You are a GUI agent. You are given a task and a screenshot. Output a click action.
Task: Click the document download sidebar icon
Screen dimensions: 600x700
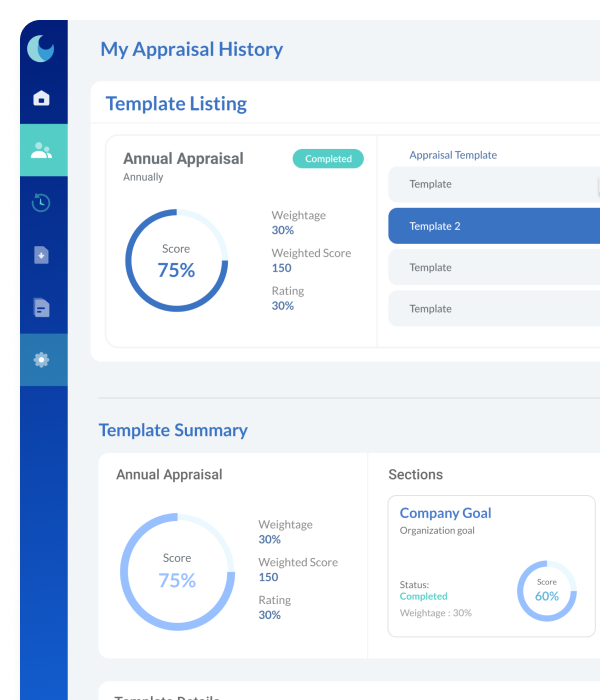point(41,256)
